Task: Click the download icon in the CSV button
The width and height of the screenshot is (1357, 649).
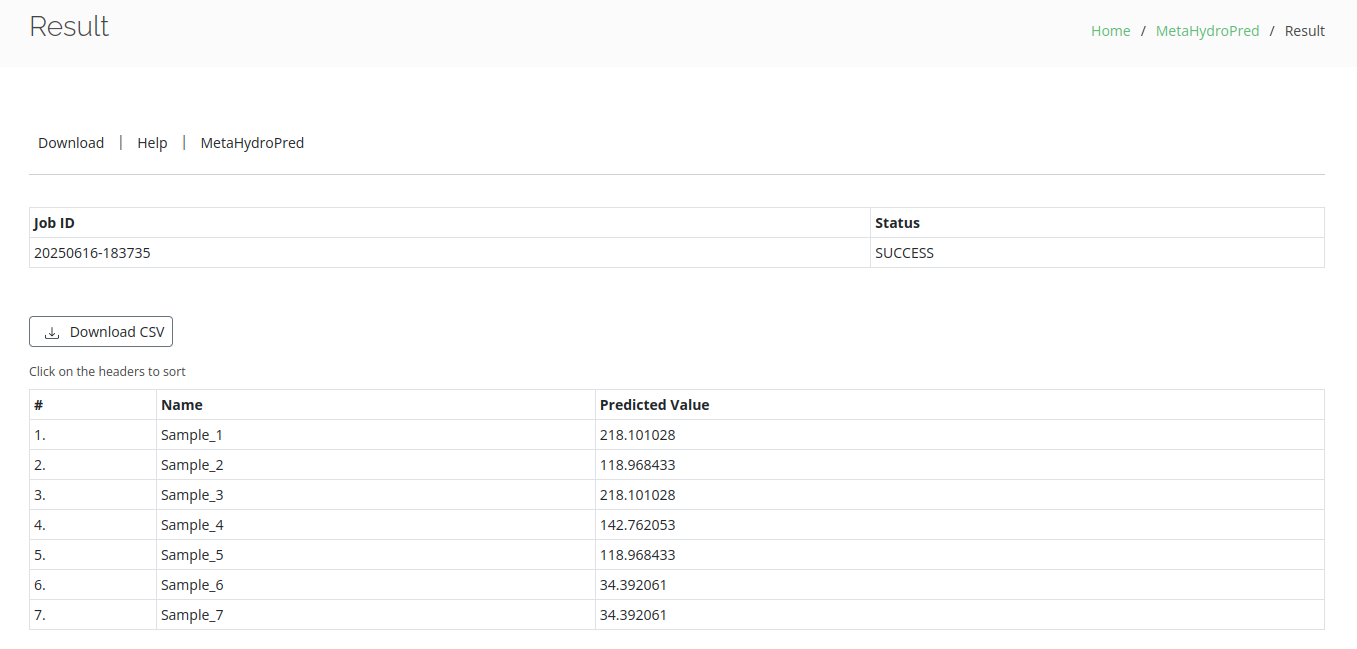Action: click(52, 333)
